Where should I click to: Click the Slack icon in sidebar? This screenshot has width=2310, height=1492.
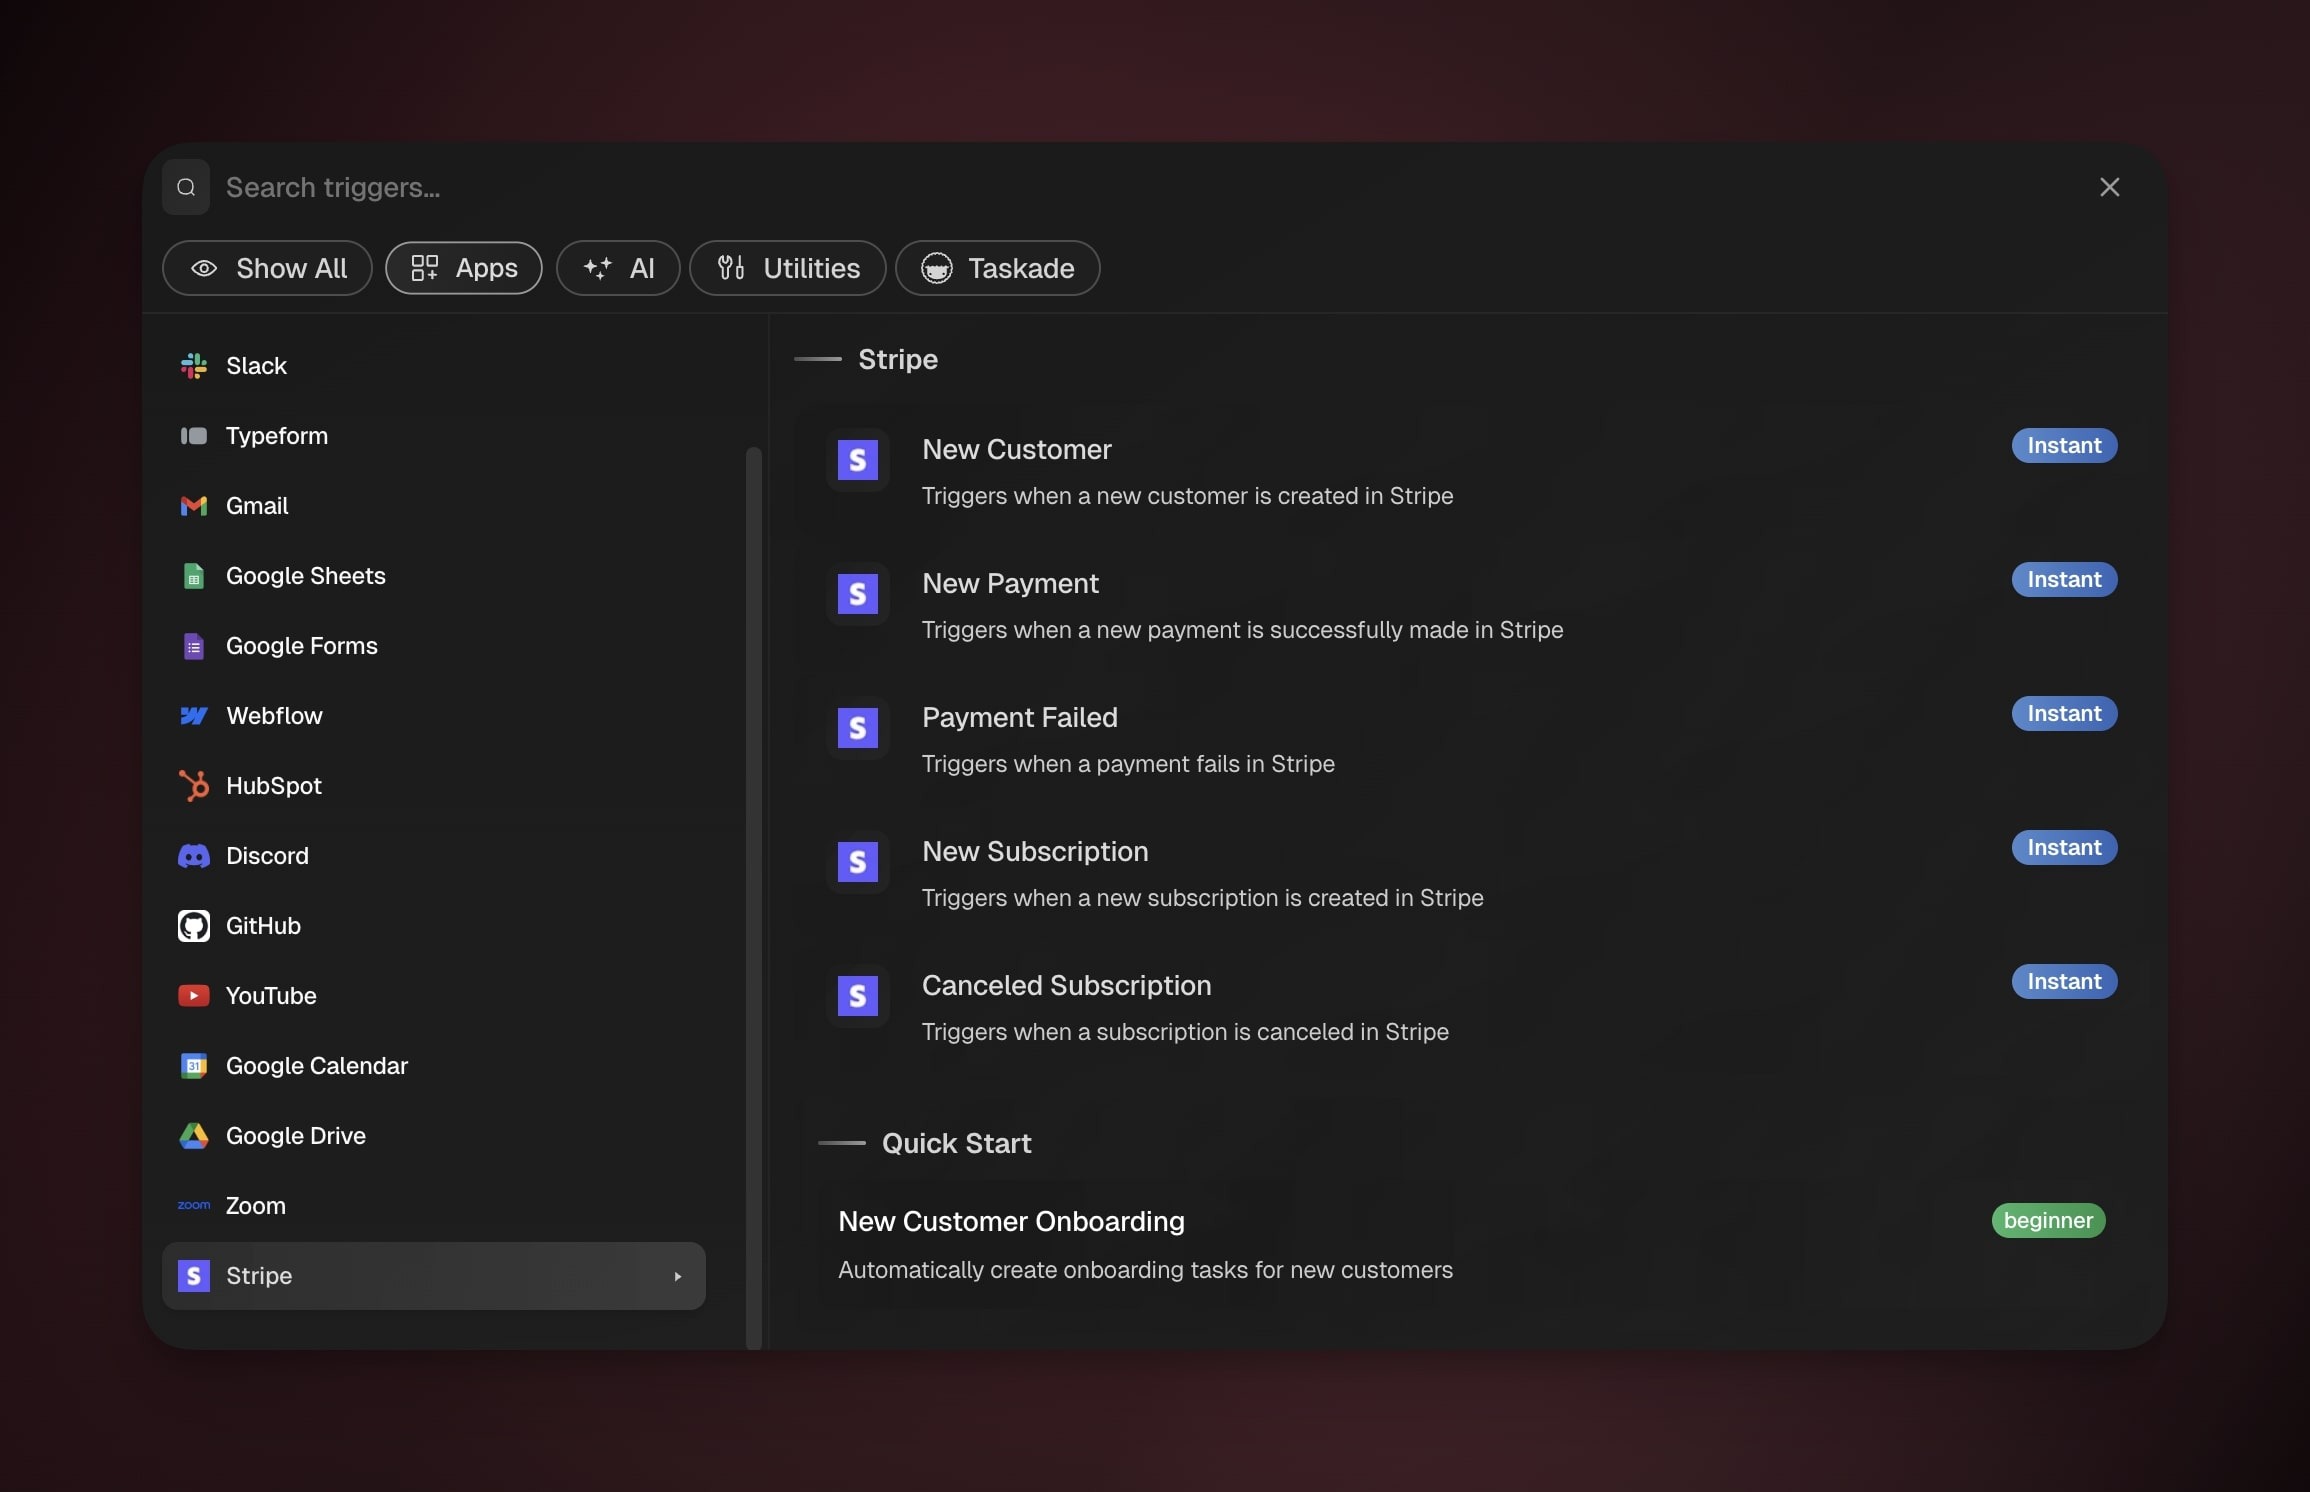[x=193, y=366]
